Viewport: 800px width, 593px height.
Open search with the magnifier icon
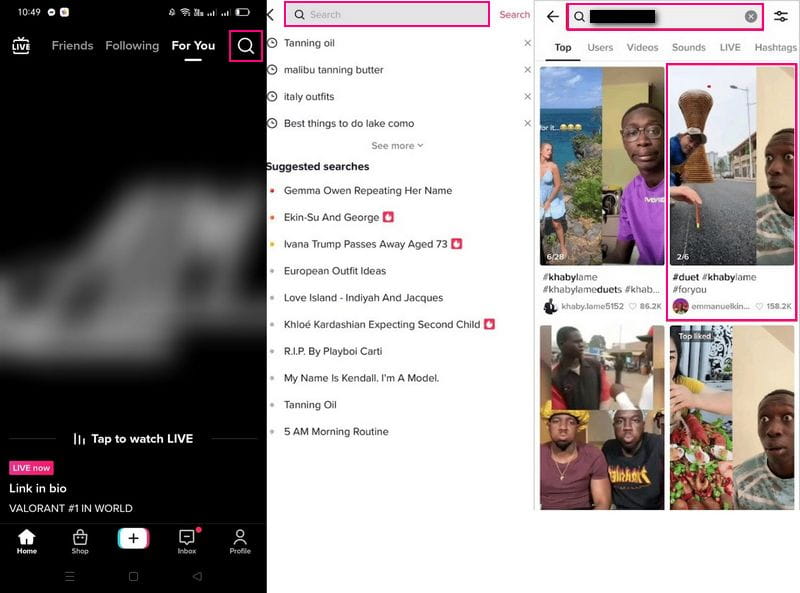245,46
